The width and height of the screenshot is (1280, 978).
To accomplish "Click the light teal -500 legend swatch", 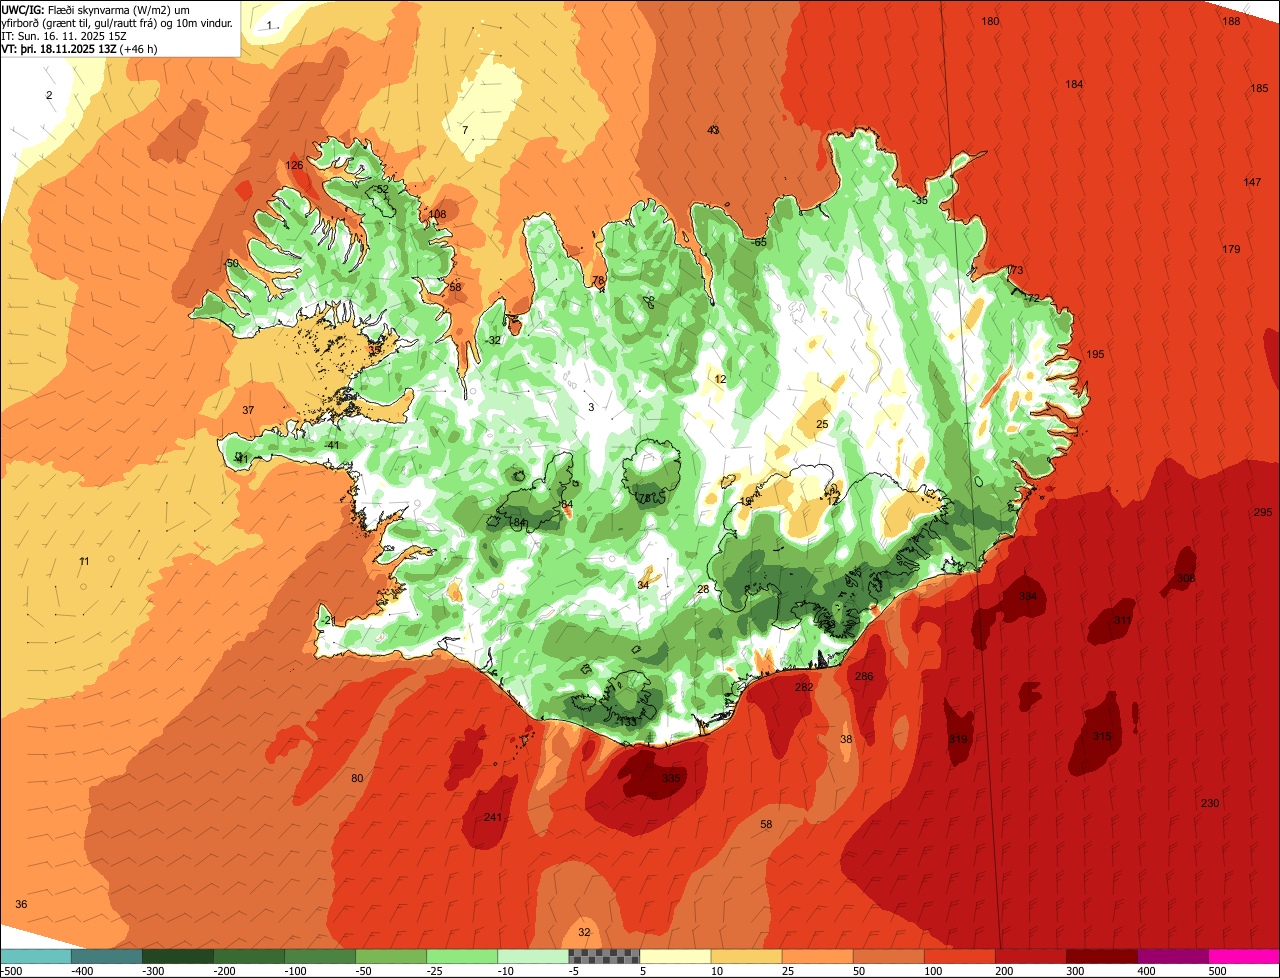I will point(36,956).
